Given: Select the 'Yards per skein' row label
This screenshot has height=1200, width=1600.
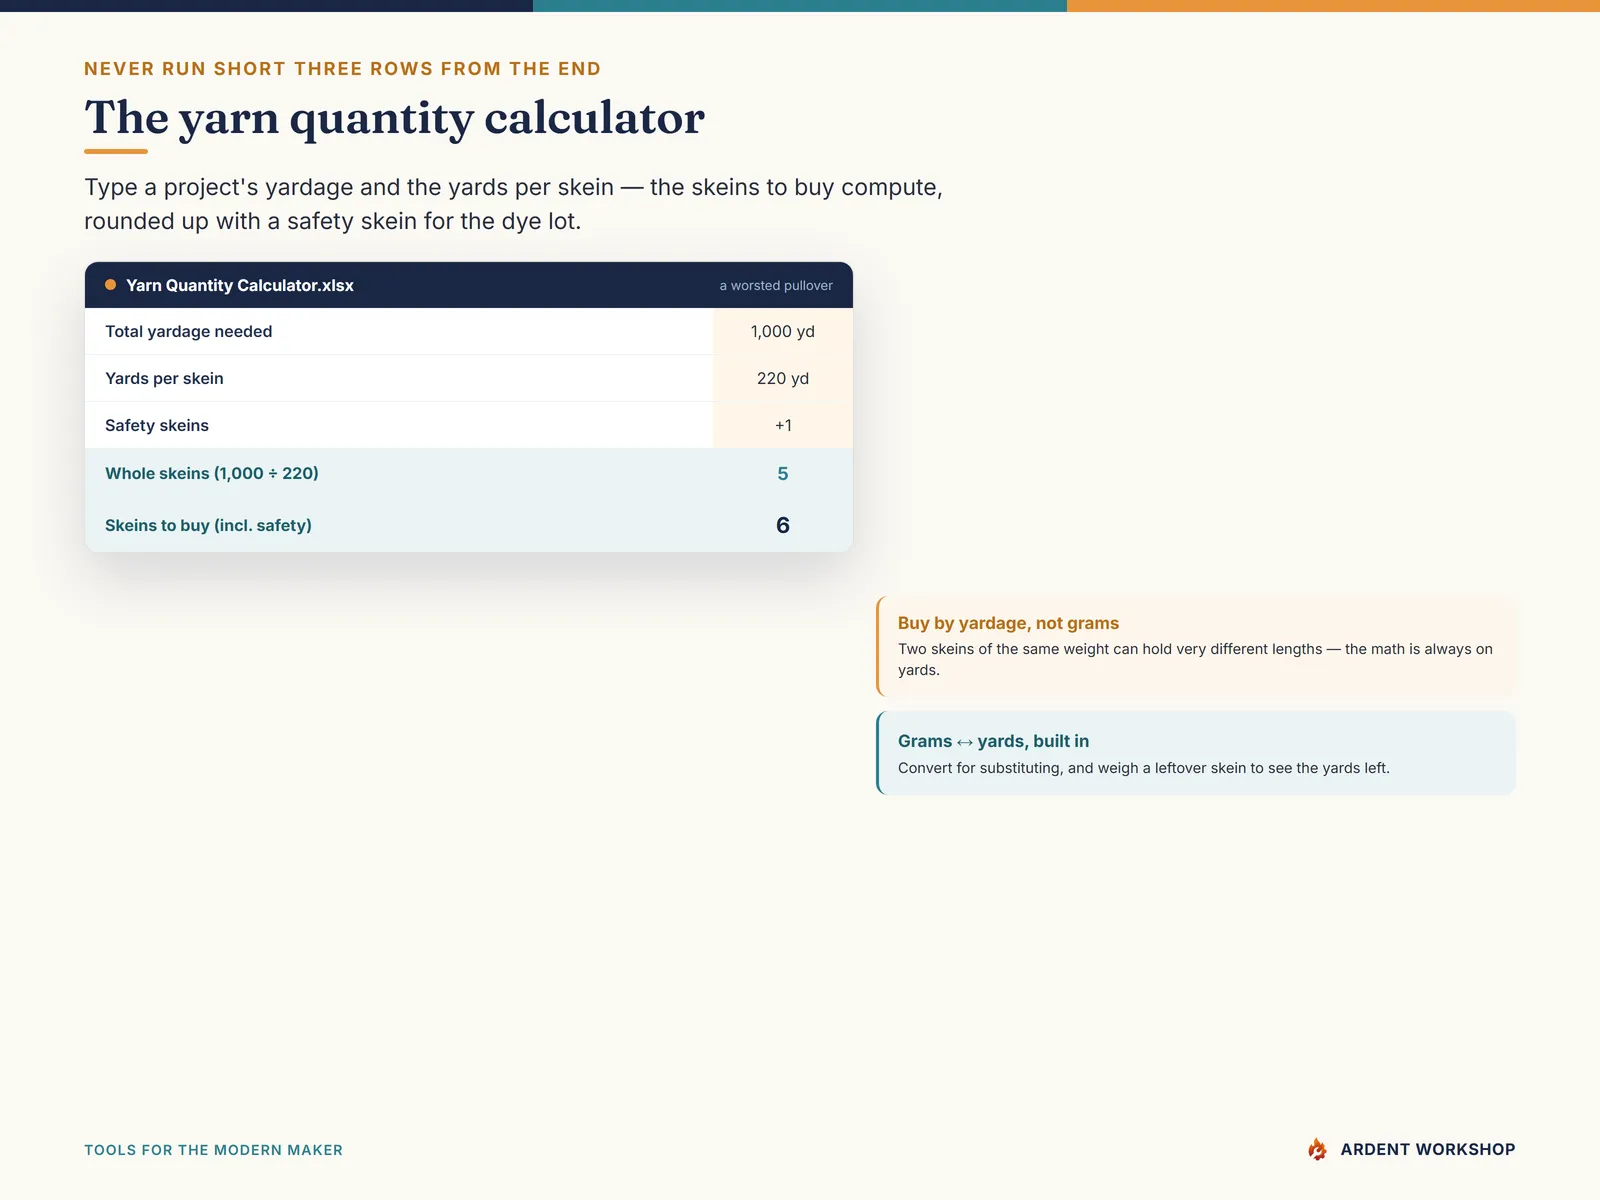Looking at the screenshot, I should click(x=164, y=378).
